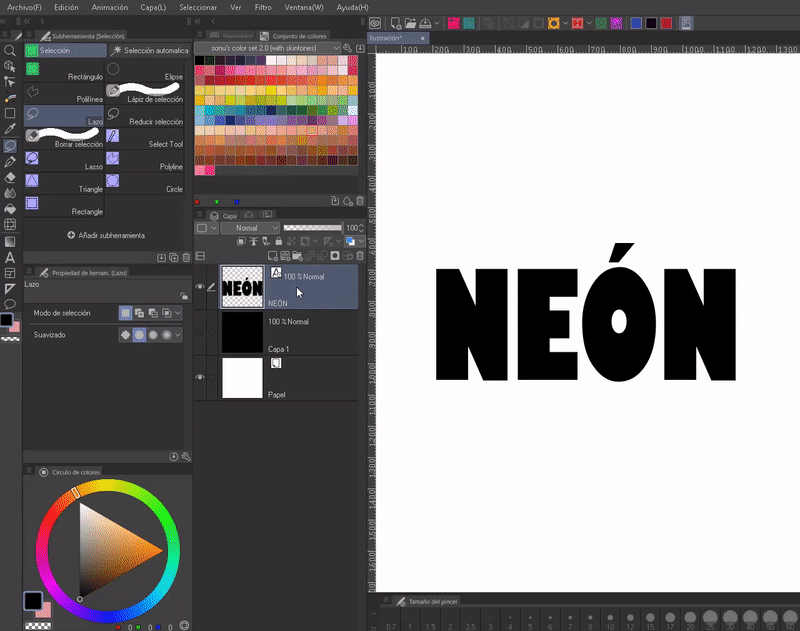The width and height of the screenshot is (800, 631).
Task: Select the Gradient tool in left toolbar
Action: [10, 241]
